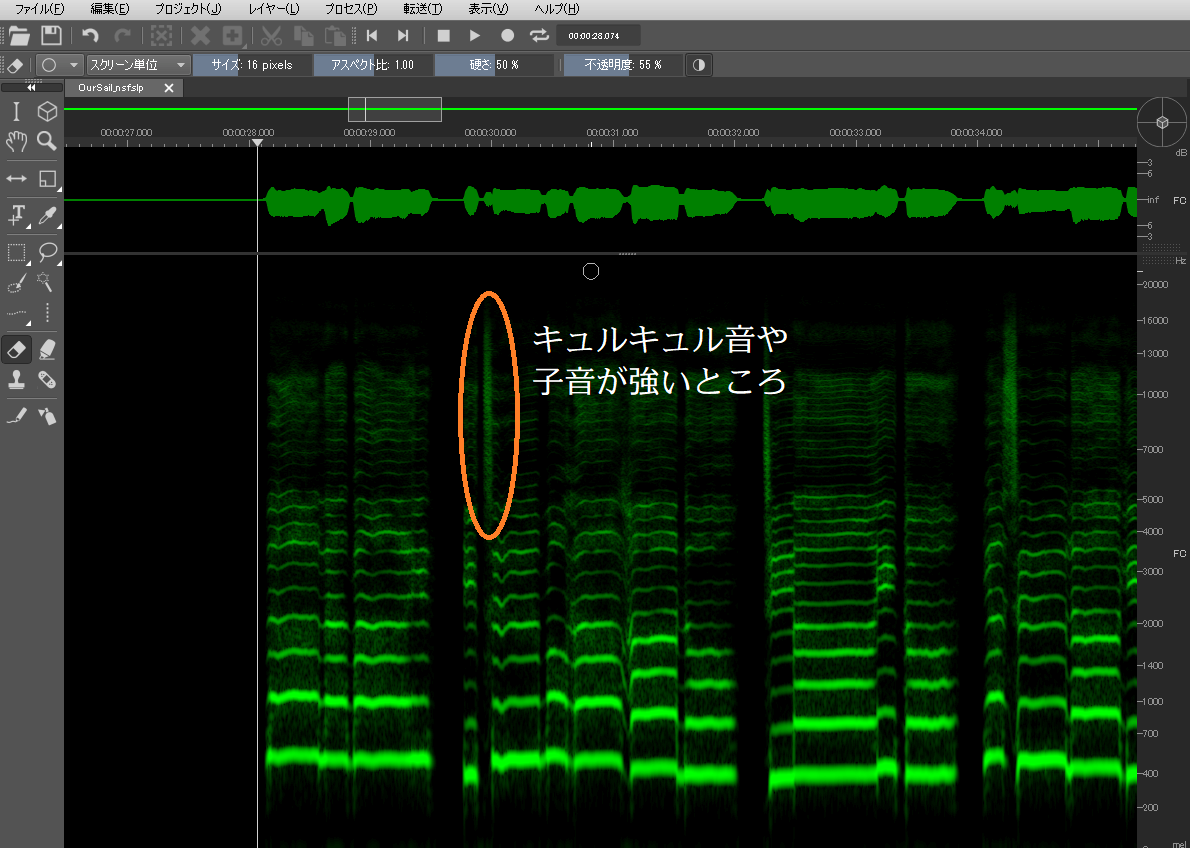Select the horizontal double-arrow move tool
Screen dimensions: 1190x848
(x=16, y=178)
